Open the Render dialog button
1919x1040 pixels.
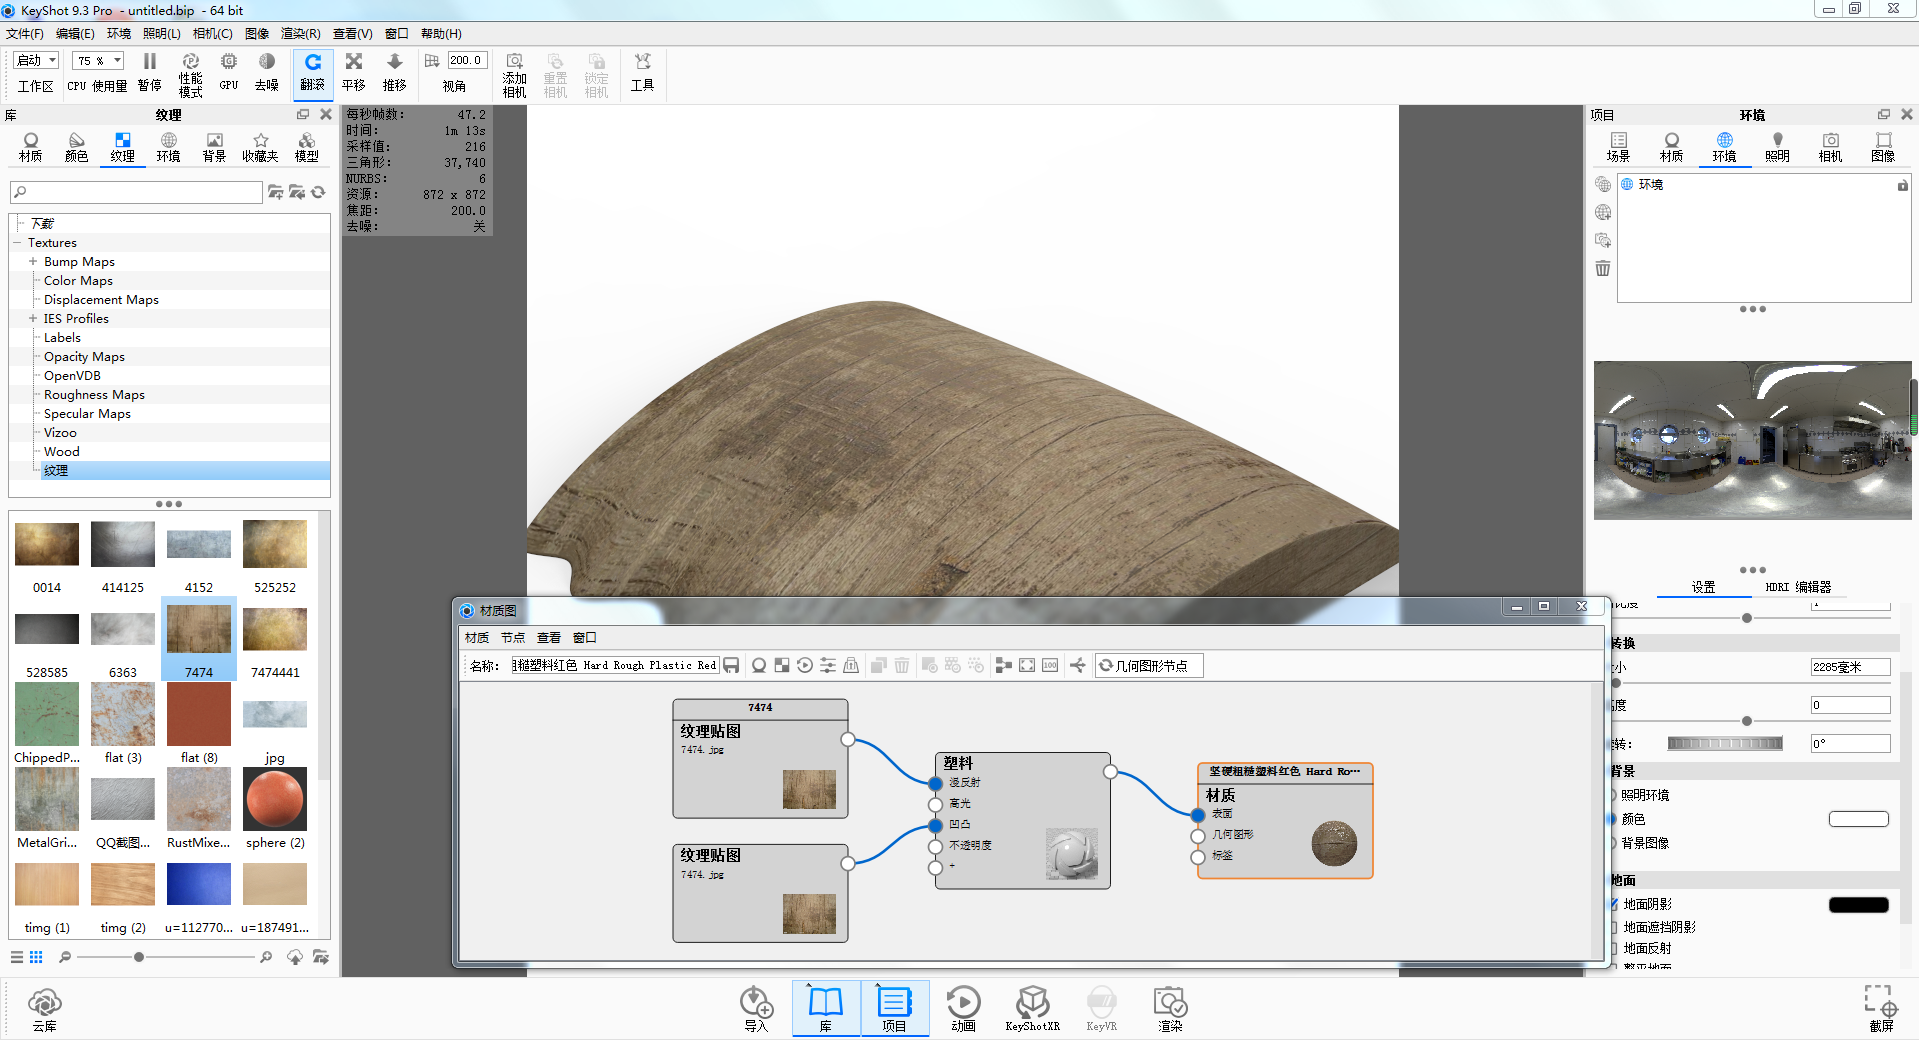point(1170,1008)
